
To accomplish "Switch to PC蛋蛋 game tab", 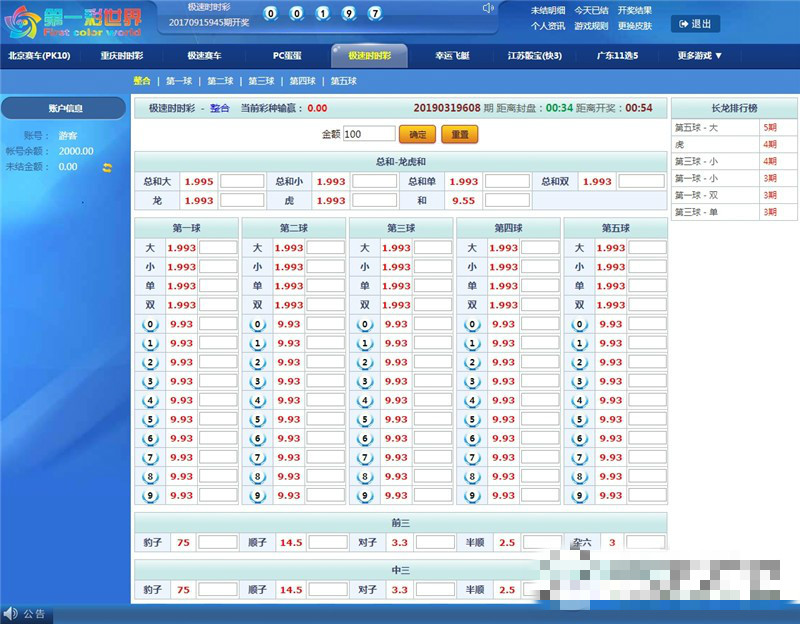I will coord(287,56).
